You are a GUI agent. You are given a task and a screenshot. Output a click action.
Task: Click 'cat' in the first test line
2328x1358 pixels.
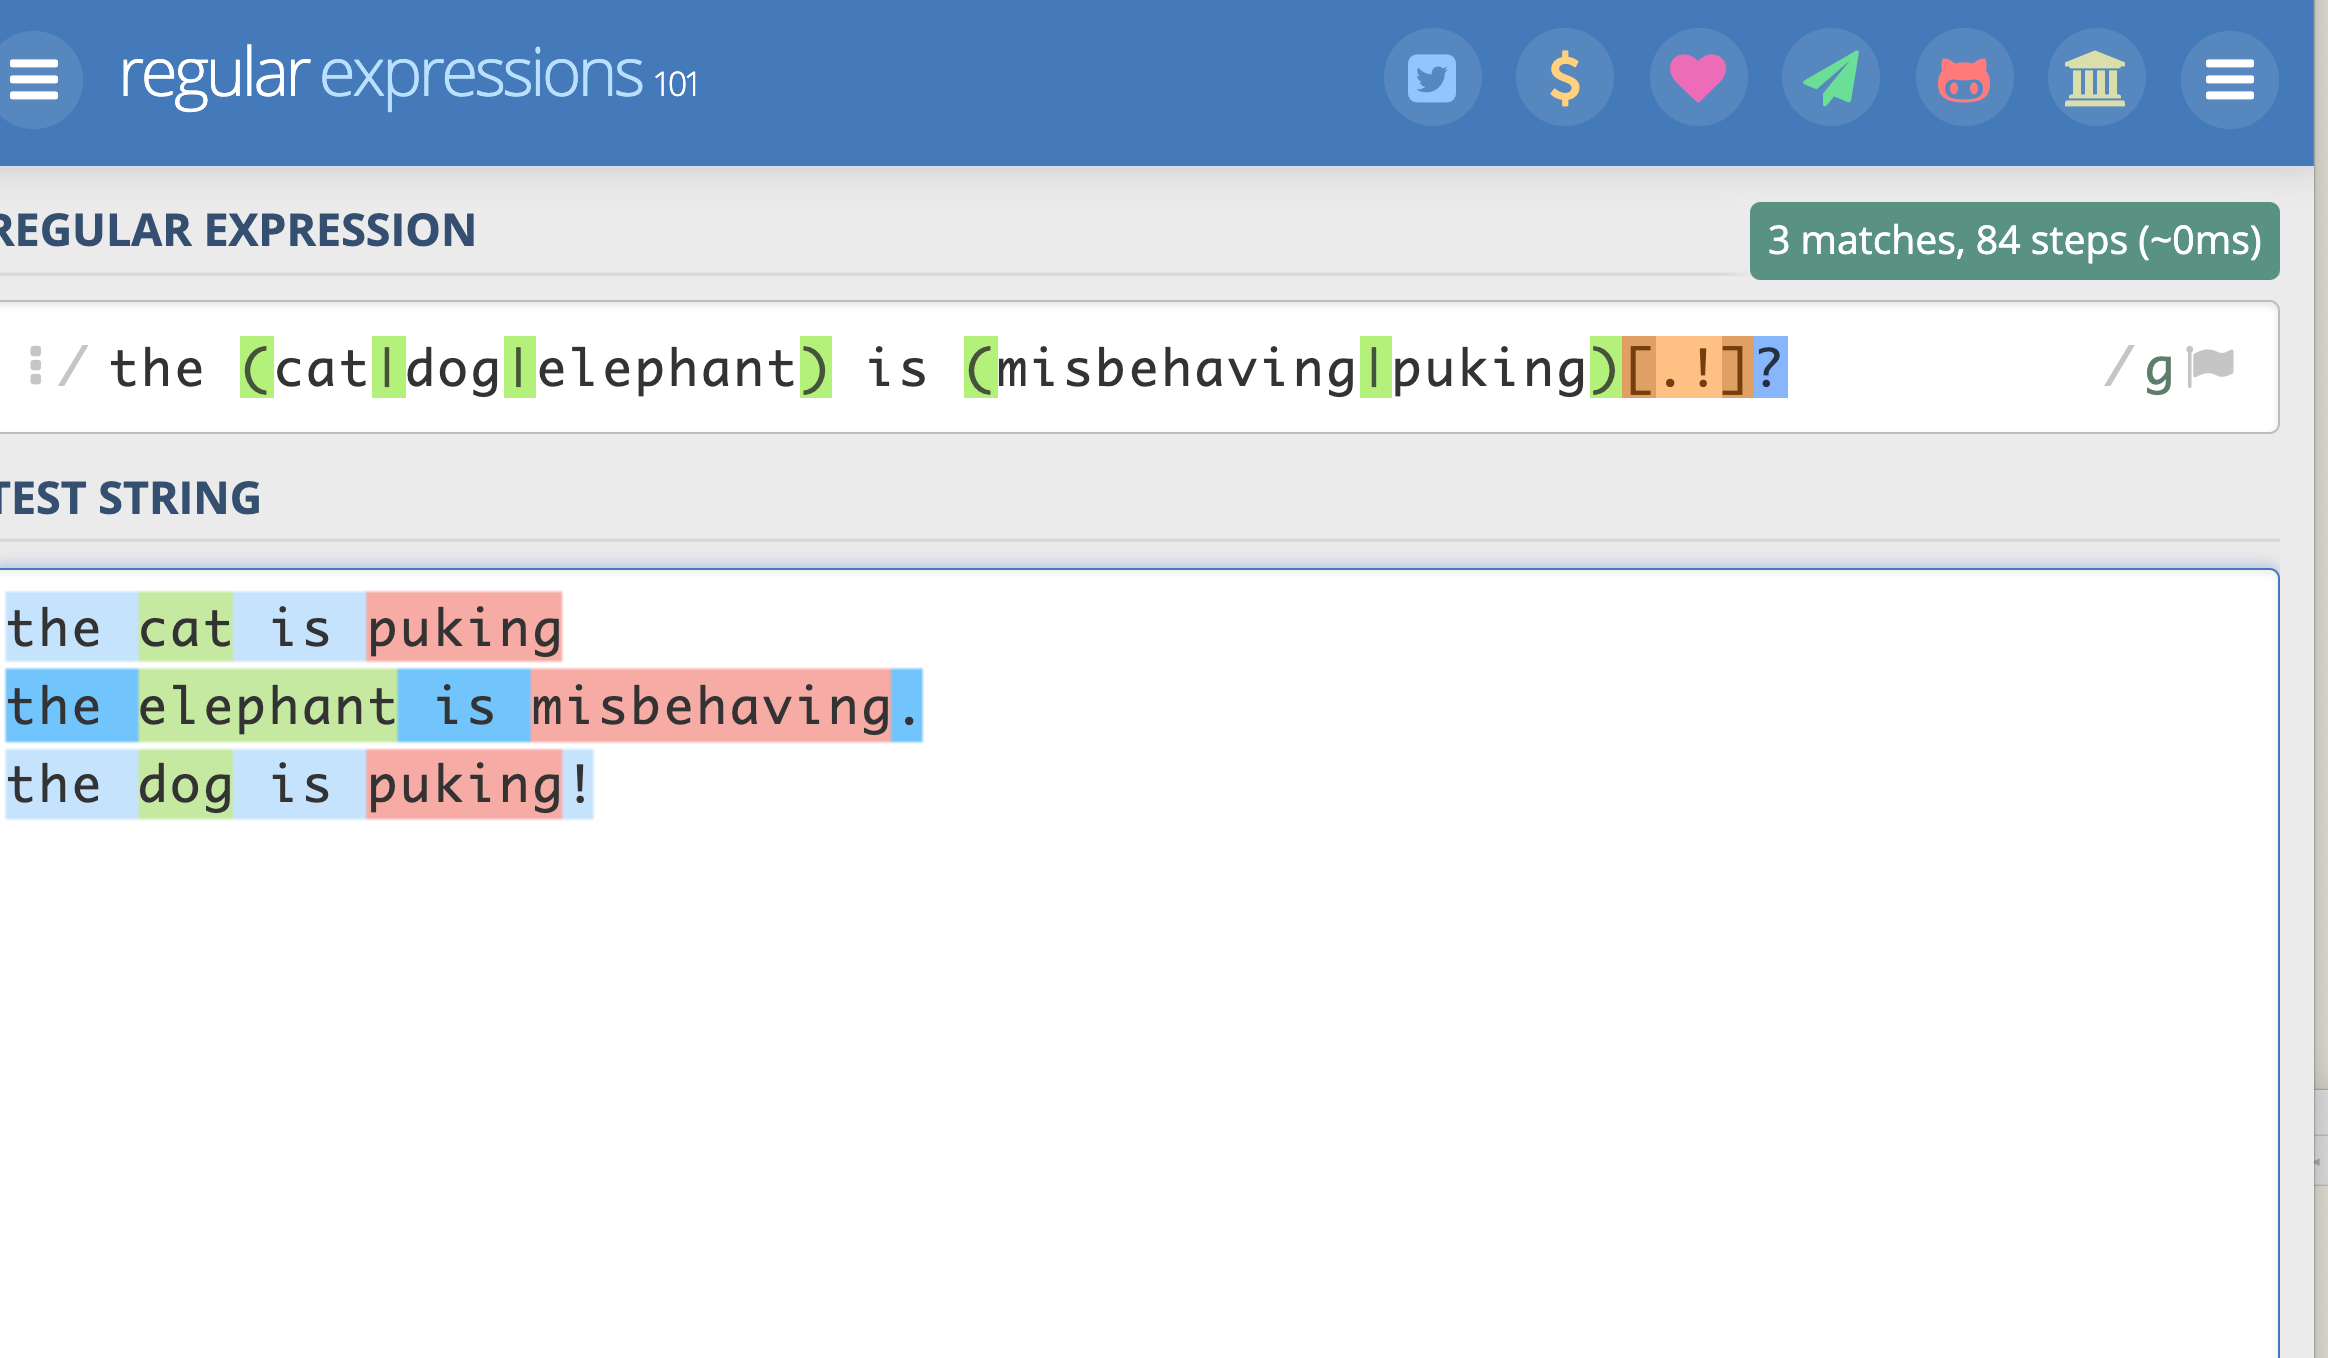tap(186, 628)
